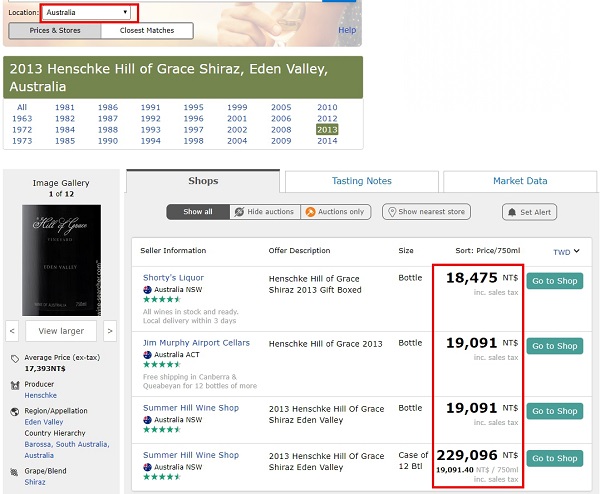The image size is (600, 494).
Task: Open the TWD currency dropdown
Action: 566,252
